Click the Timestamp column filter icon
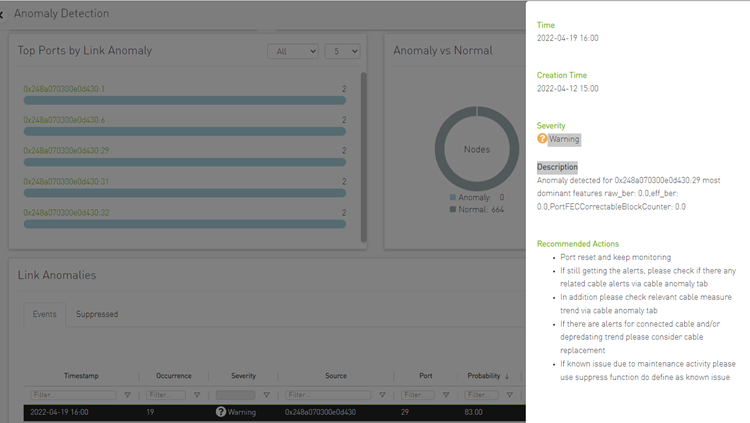 [127, 395]
